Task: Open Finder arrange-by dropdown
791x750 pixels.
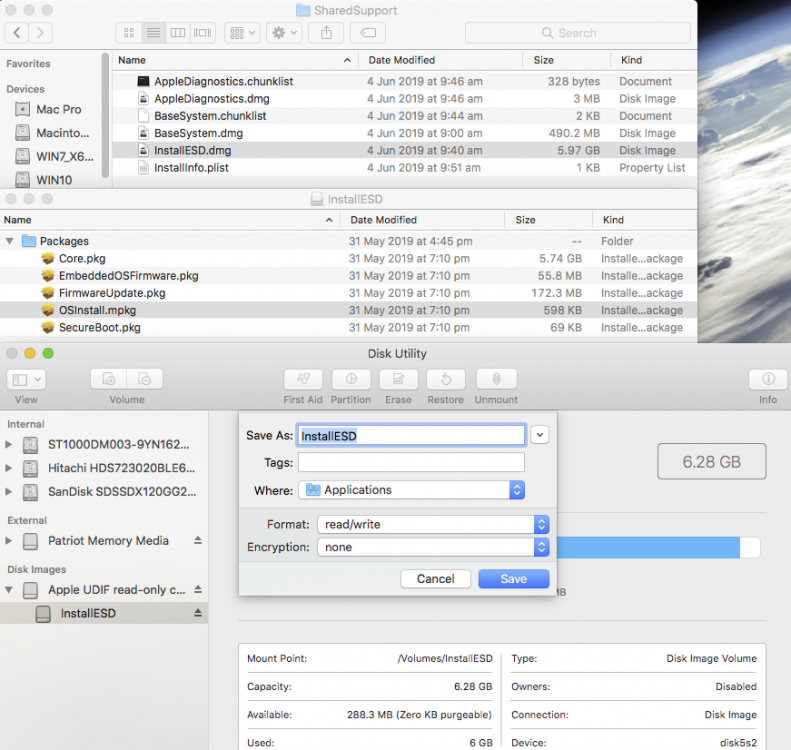Action: pos(242,33)
